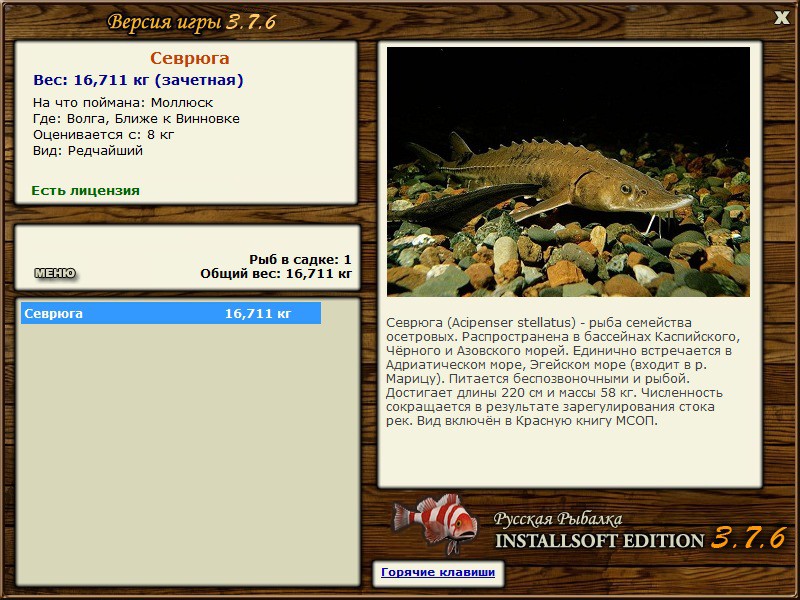Select the Севрюга 16,711 кг row in the list

(x=171, y=313)
